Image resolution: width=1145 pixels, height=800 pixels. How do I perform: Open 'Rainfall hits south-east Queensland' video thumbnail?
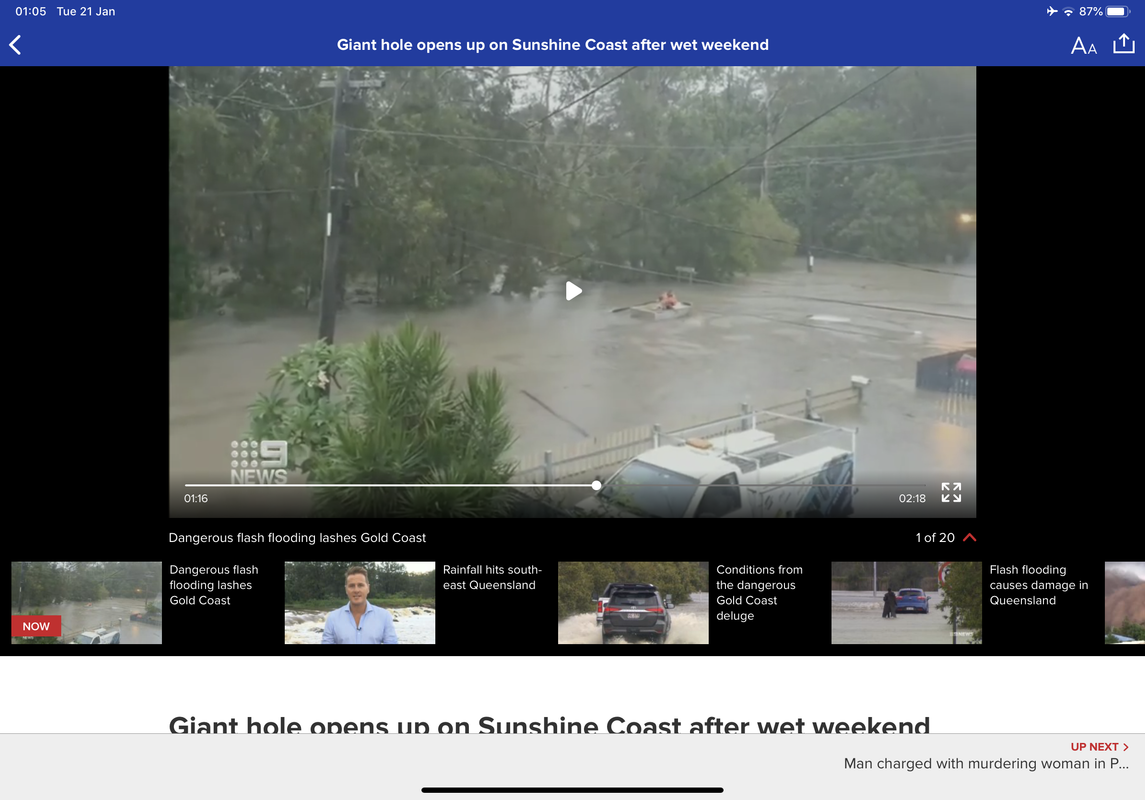point(360,602)
